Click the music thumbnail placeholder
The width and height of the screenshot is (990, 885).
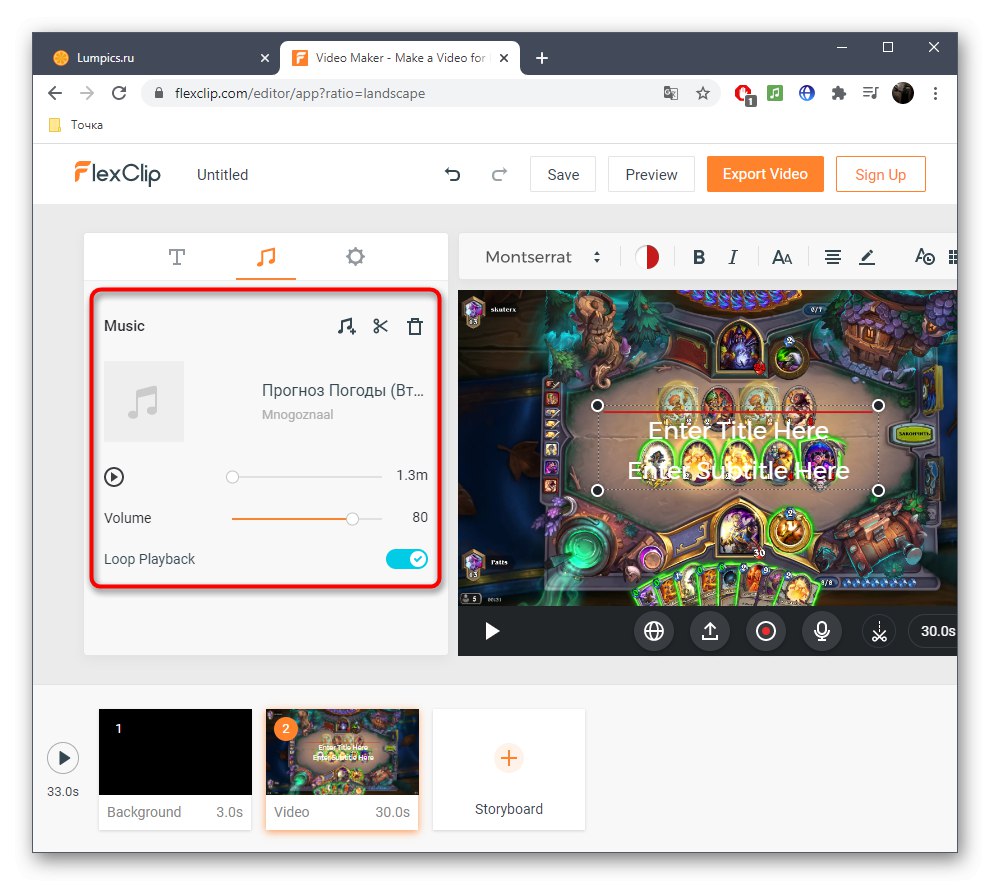(x=144, y=401)
